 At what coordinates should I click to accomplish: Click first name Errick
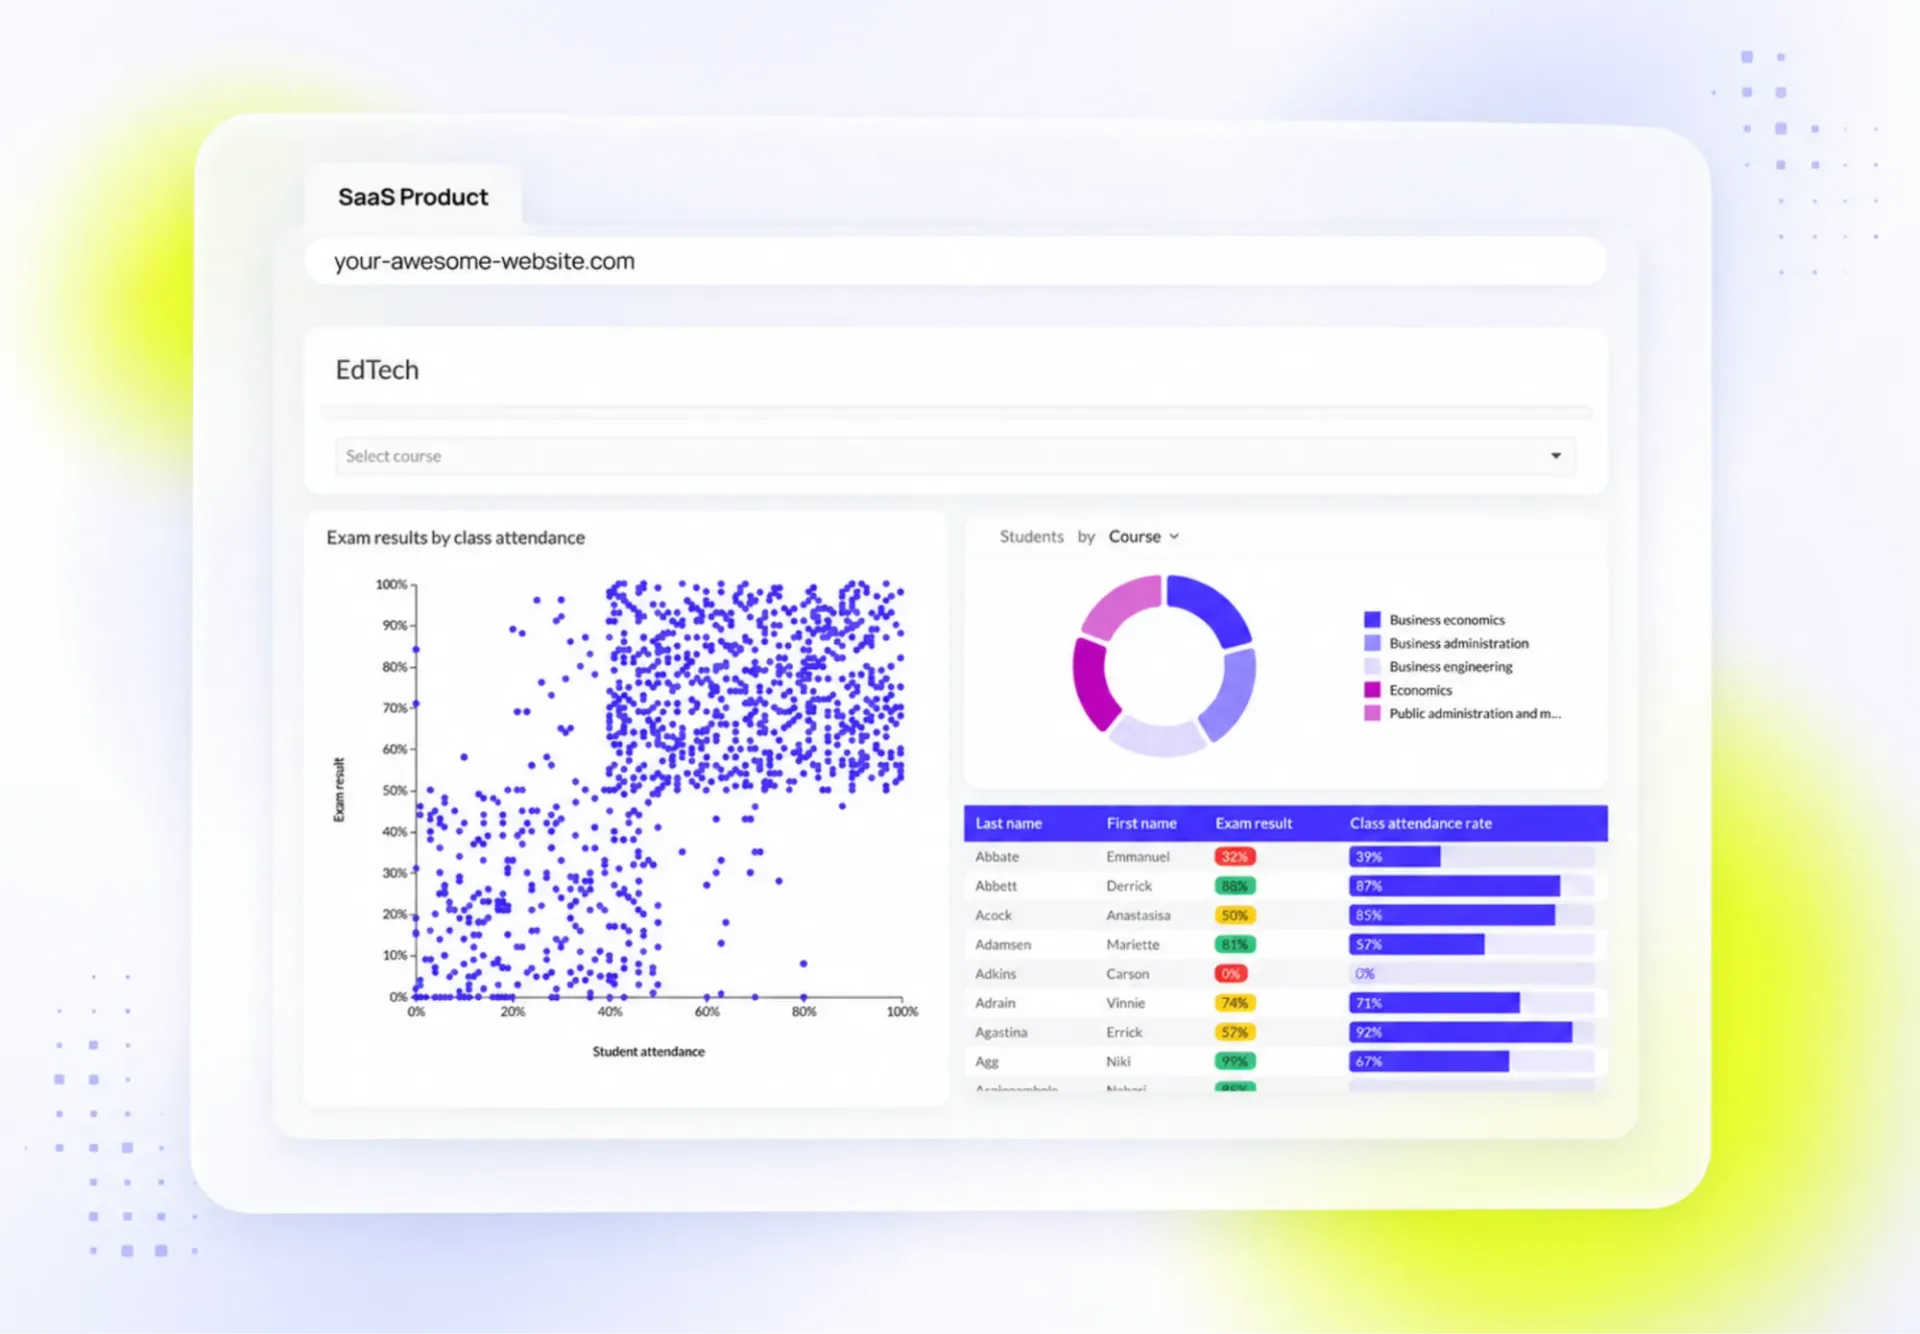[x=1124, y=1032]
